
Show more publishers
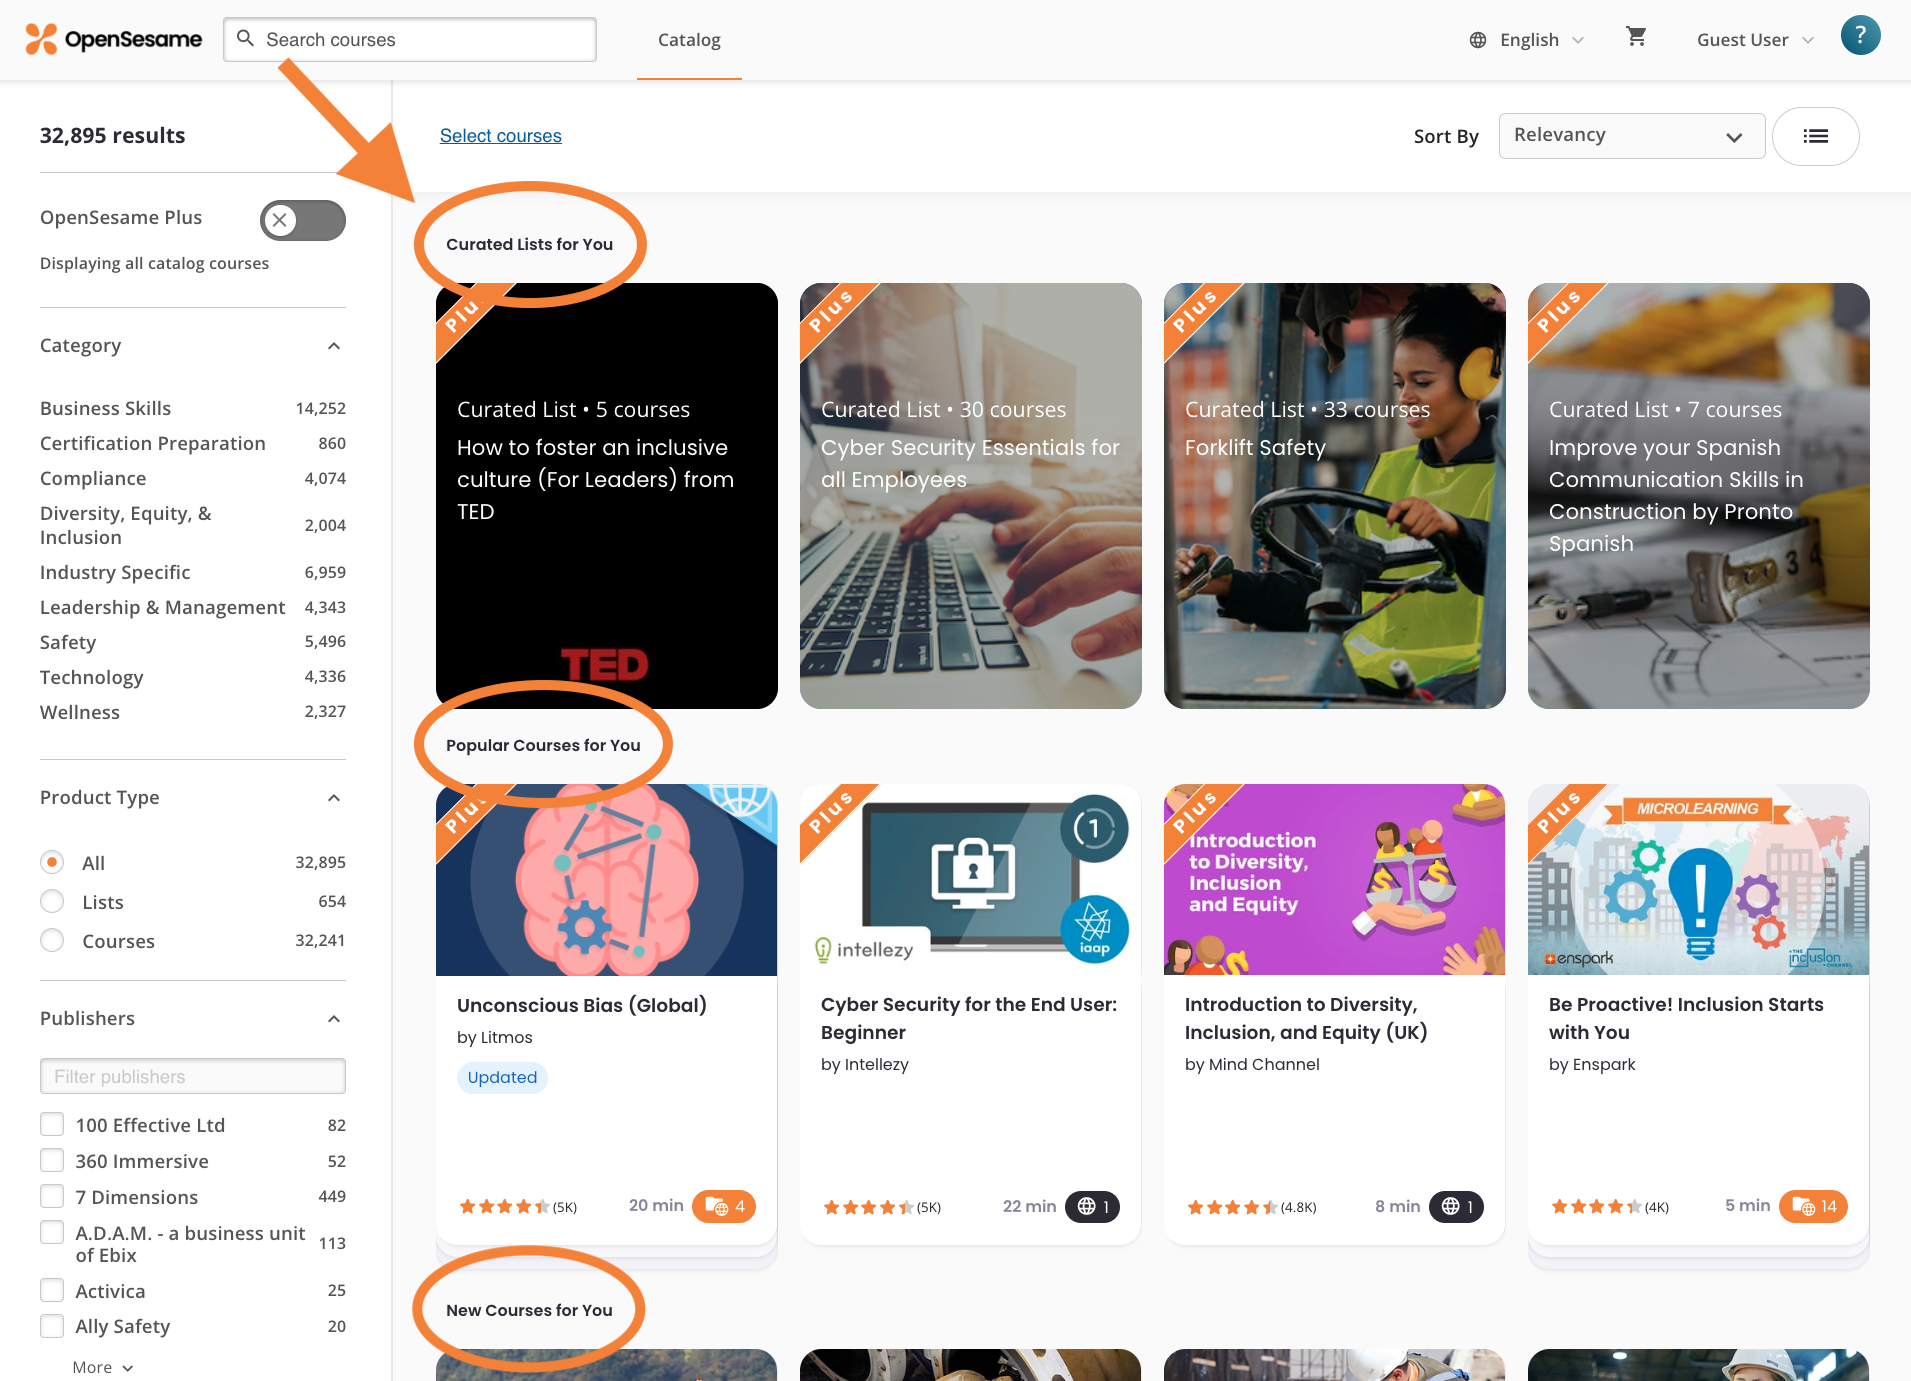(102, 1367)
